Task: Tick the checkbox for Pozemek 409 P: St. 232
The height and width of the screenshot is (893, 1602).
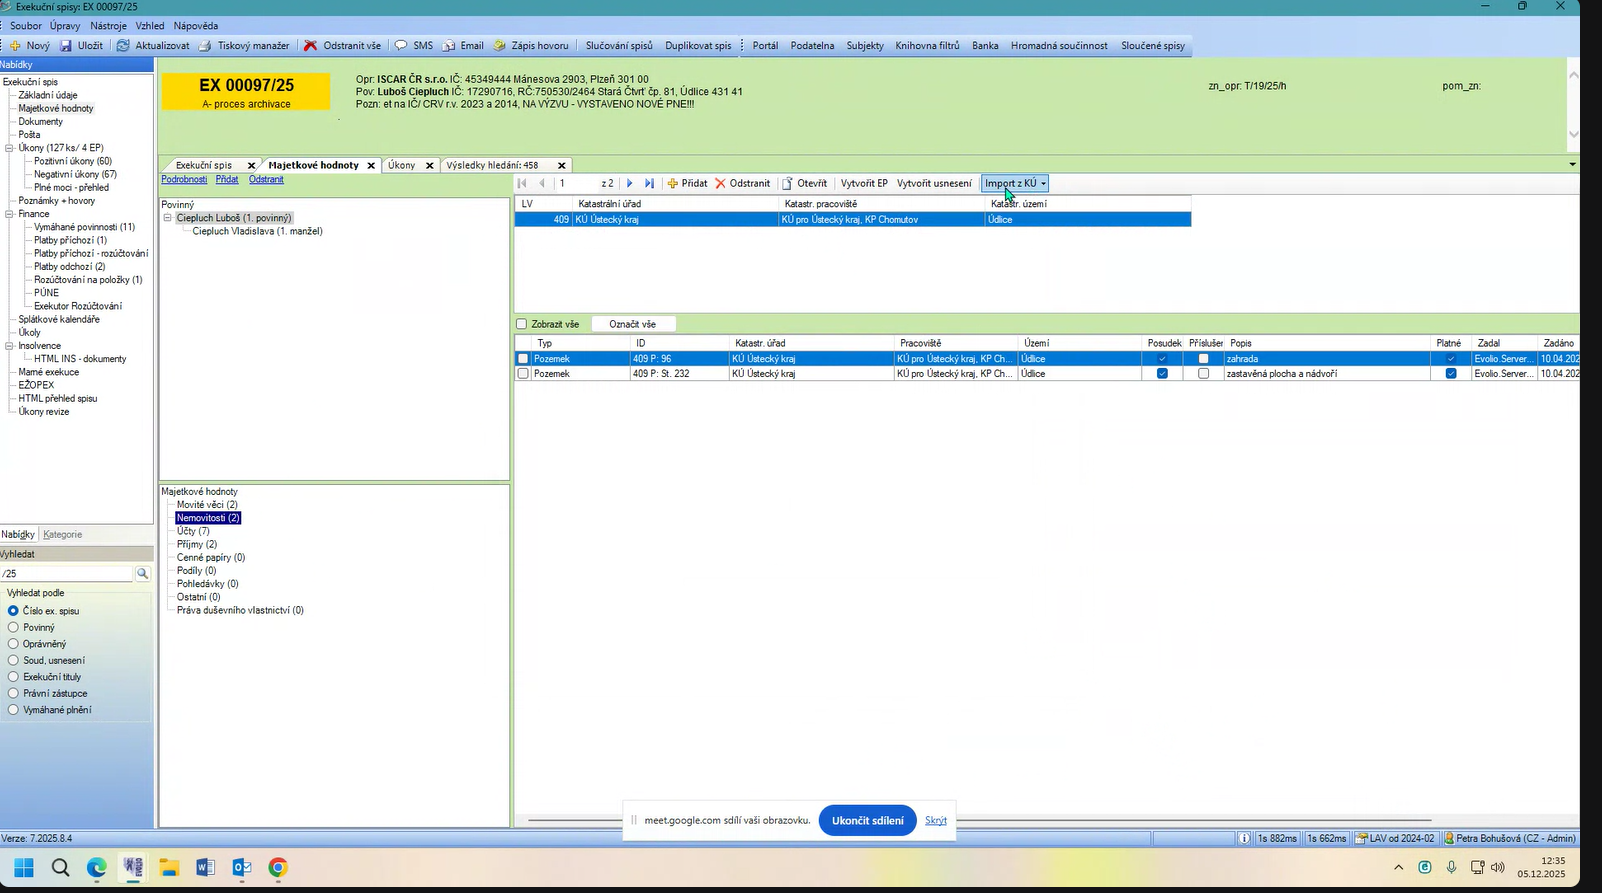Action: coord(523,374)
